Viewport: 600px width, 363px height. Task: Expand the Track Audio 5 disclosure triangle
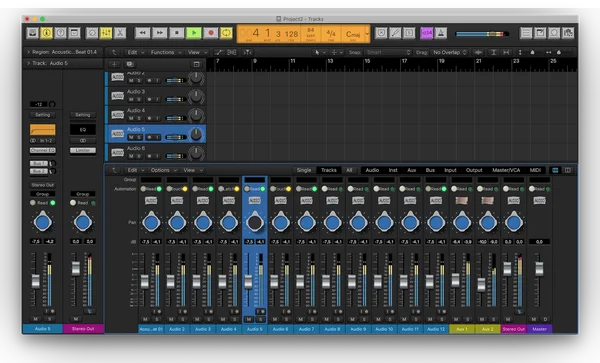pyautogui.click(x=28, y=63)
